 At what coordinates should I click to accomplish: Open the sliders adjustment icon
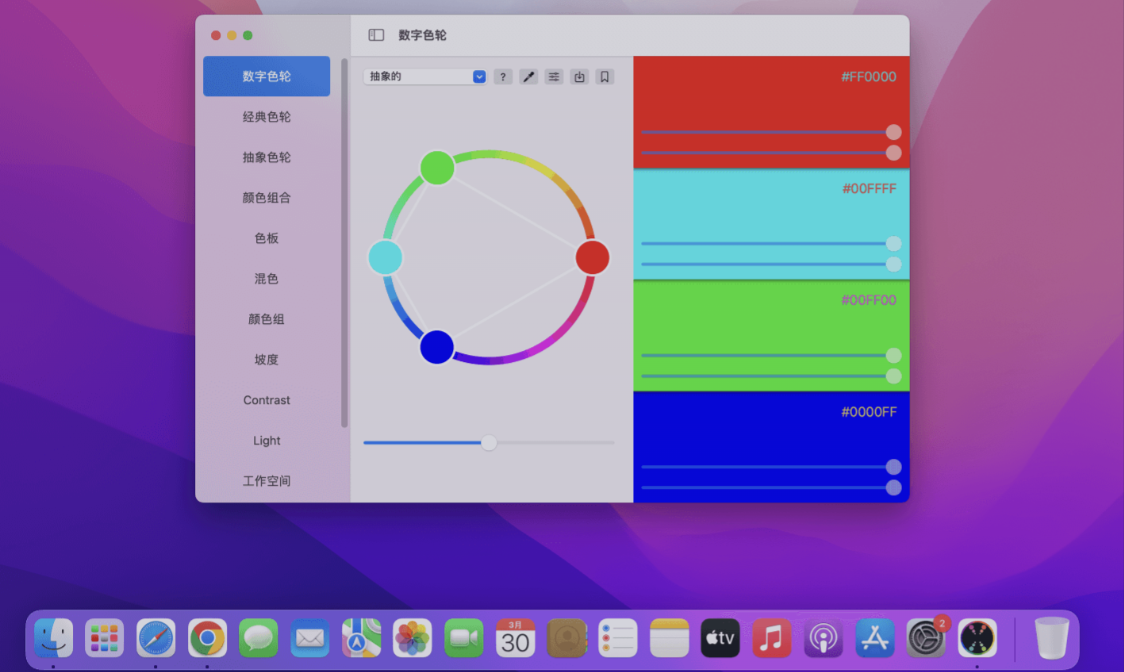(553, 76)
